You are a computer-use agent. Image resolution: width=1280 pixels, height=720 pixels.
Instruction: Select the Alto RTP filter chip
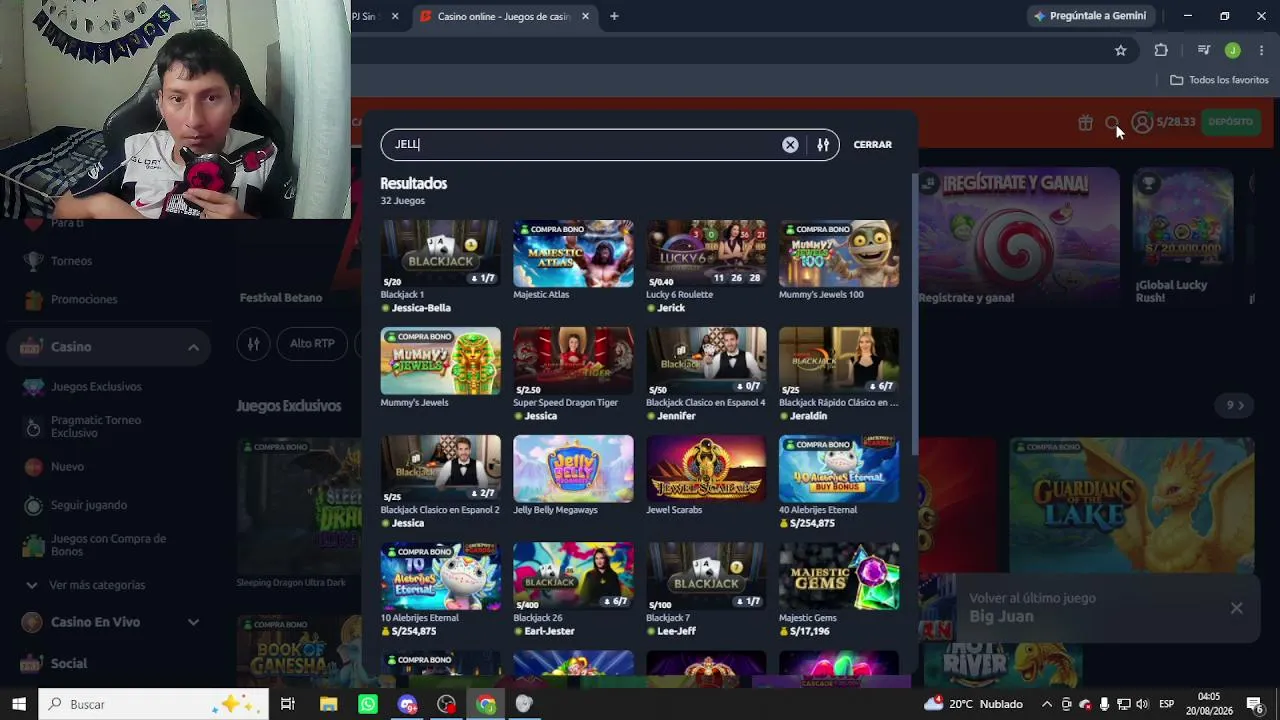[x=312, y=344]
